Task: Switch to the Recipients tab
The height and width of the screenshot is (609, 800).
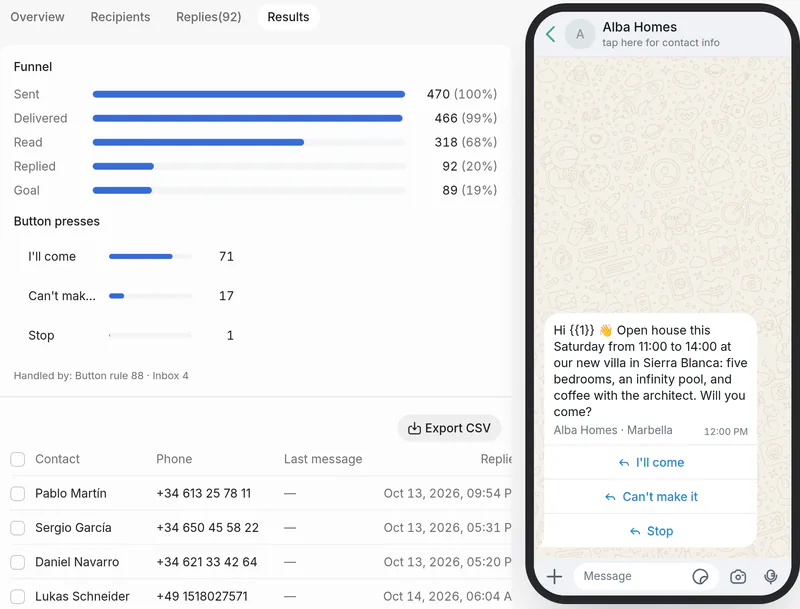Action: pos(120,17)
